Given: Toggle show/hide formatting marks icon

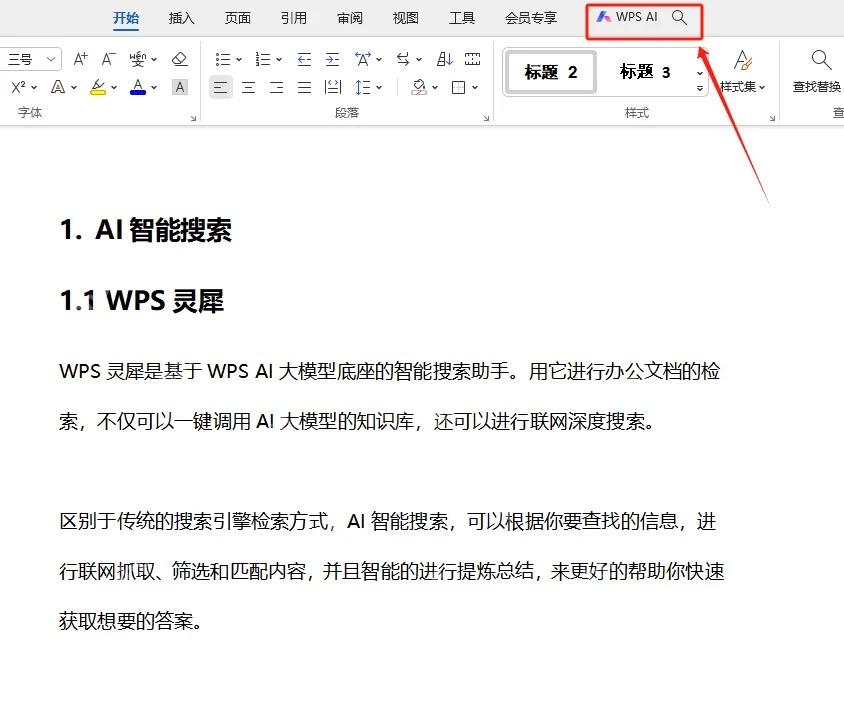Looking at the screenshot, I should tap(473, 59).
